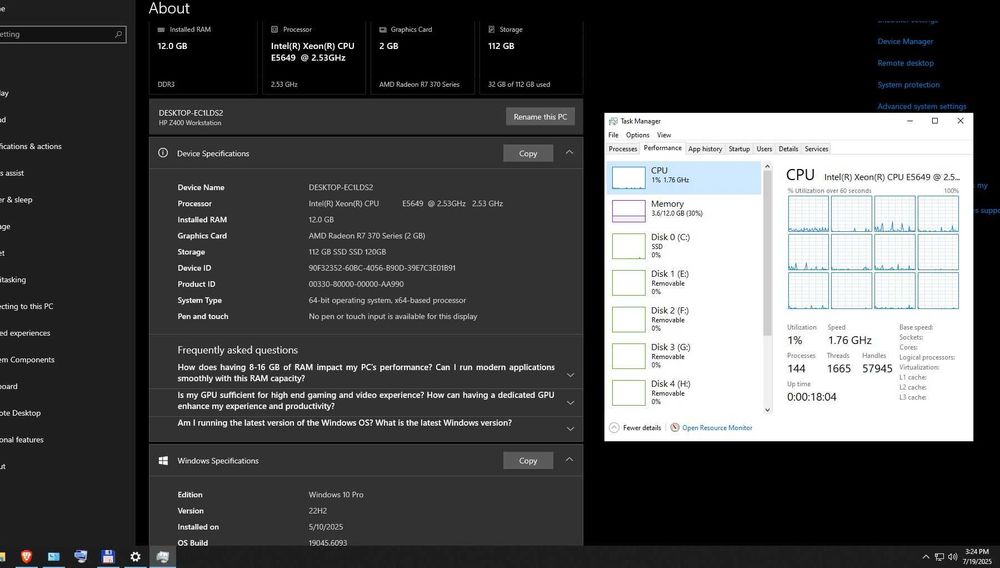Click the Open Resource Monitor link
This screenshot has height=568, width=1000.
[717, 428]
